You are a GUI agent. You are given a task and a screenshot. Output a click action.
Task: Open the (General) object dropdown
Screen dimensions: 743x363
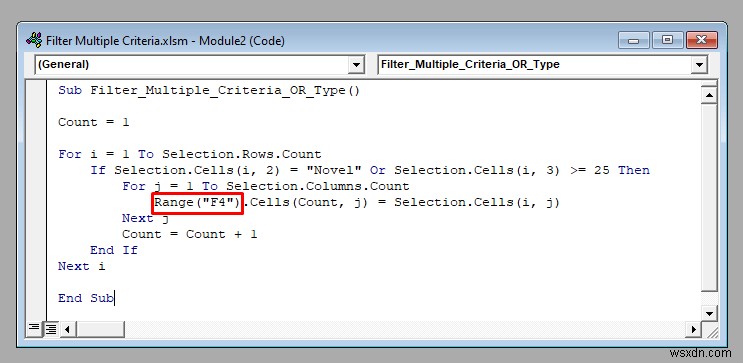[356, 64]
